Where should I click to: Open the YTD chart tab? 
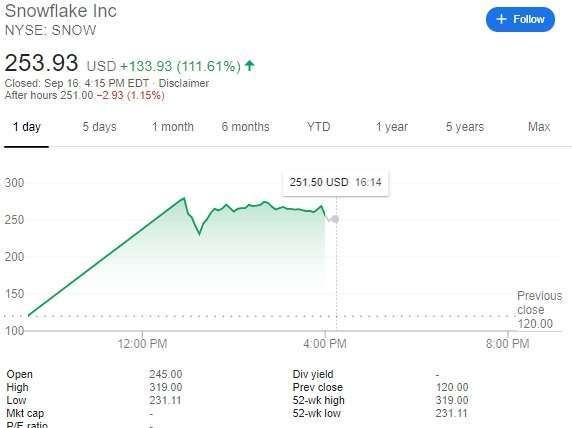318,127
